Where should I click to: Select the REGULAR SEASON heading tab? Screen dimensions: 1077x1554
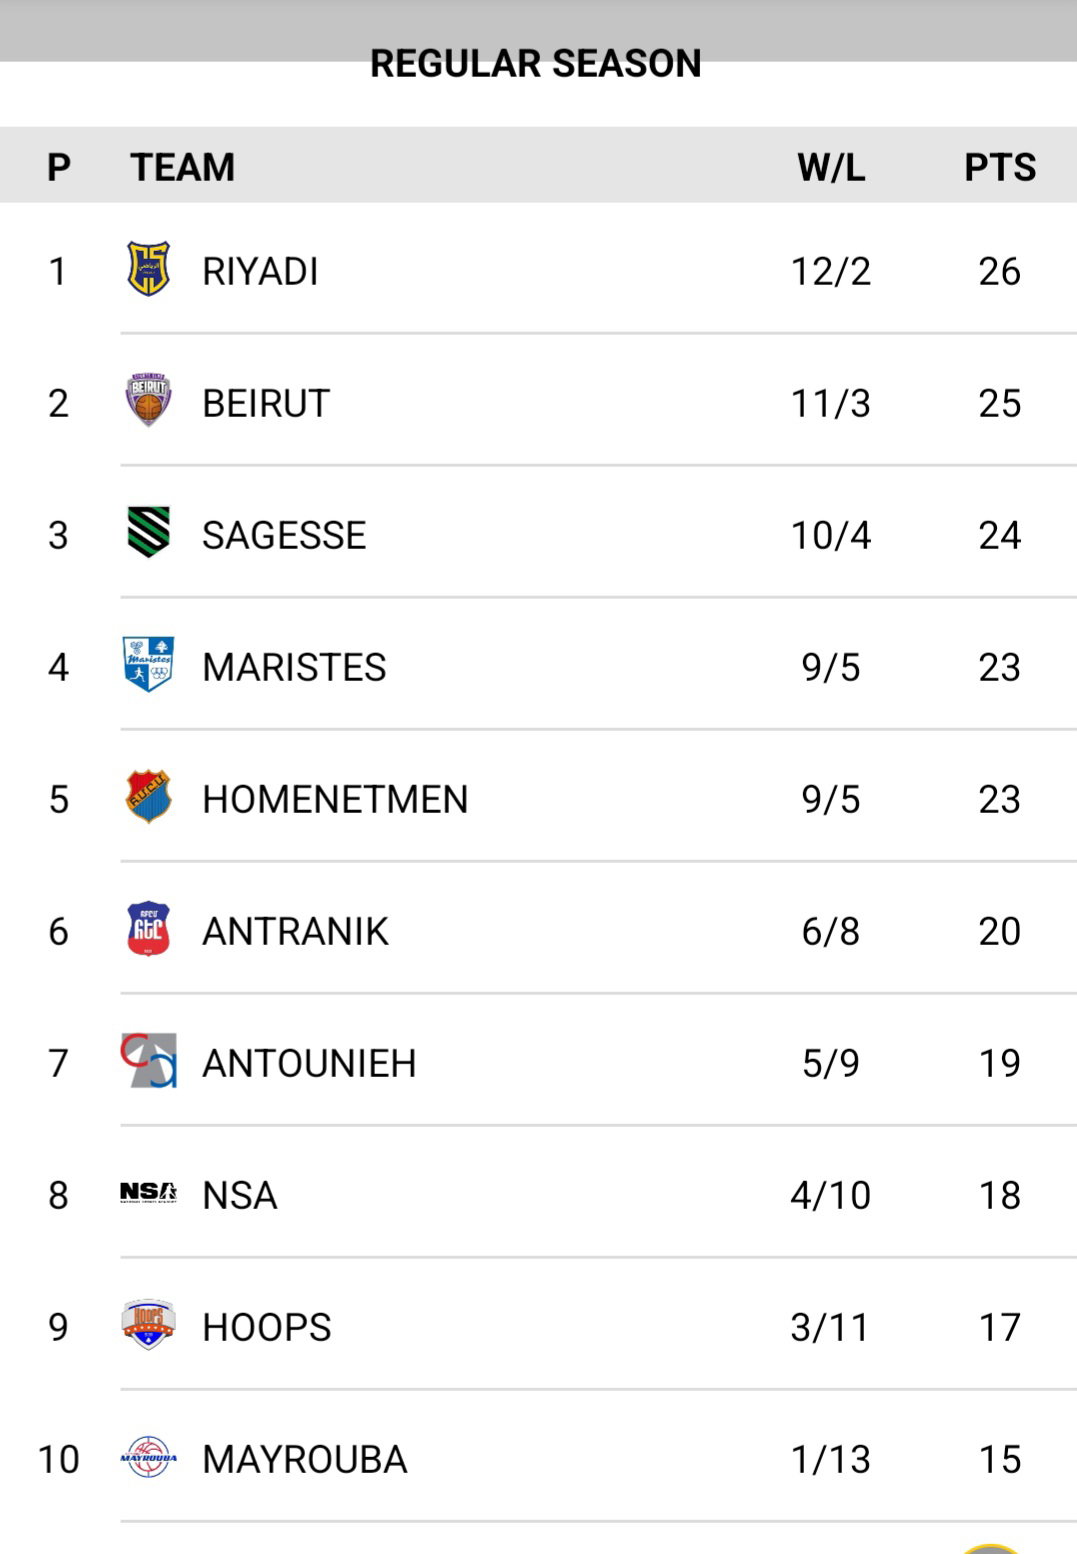coord(535,64)
